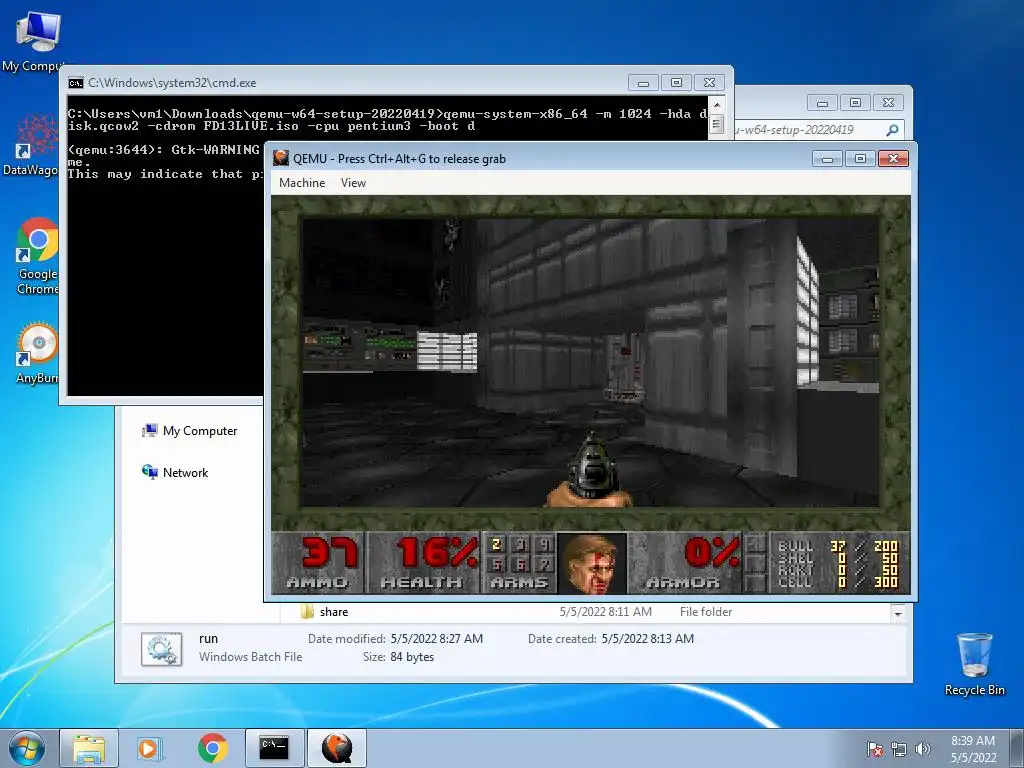Screen dimensions: 1024x768
Task: Click the Doom ammo totals panel
Action: (x=839, y=563)
